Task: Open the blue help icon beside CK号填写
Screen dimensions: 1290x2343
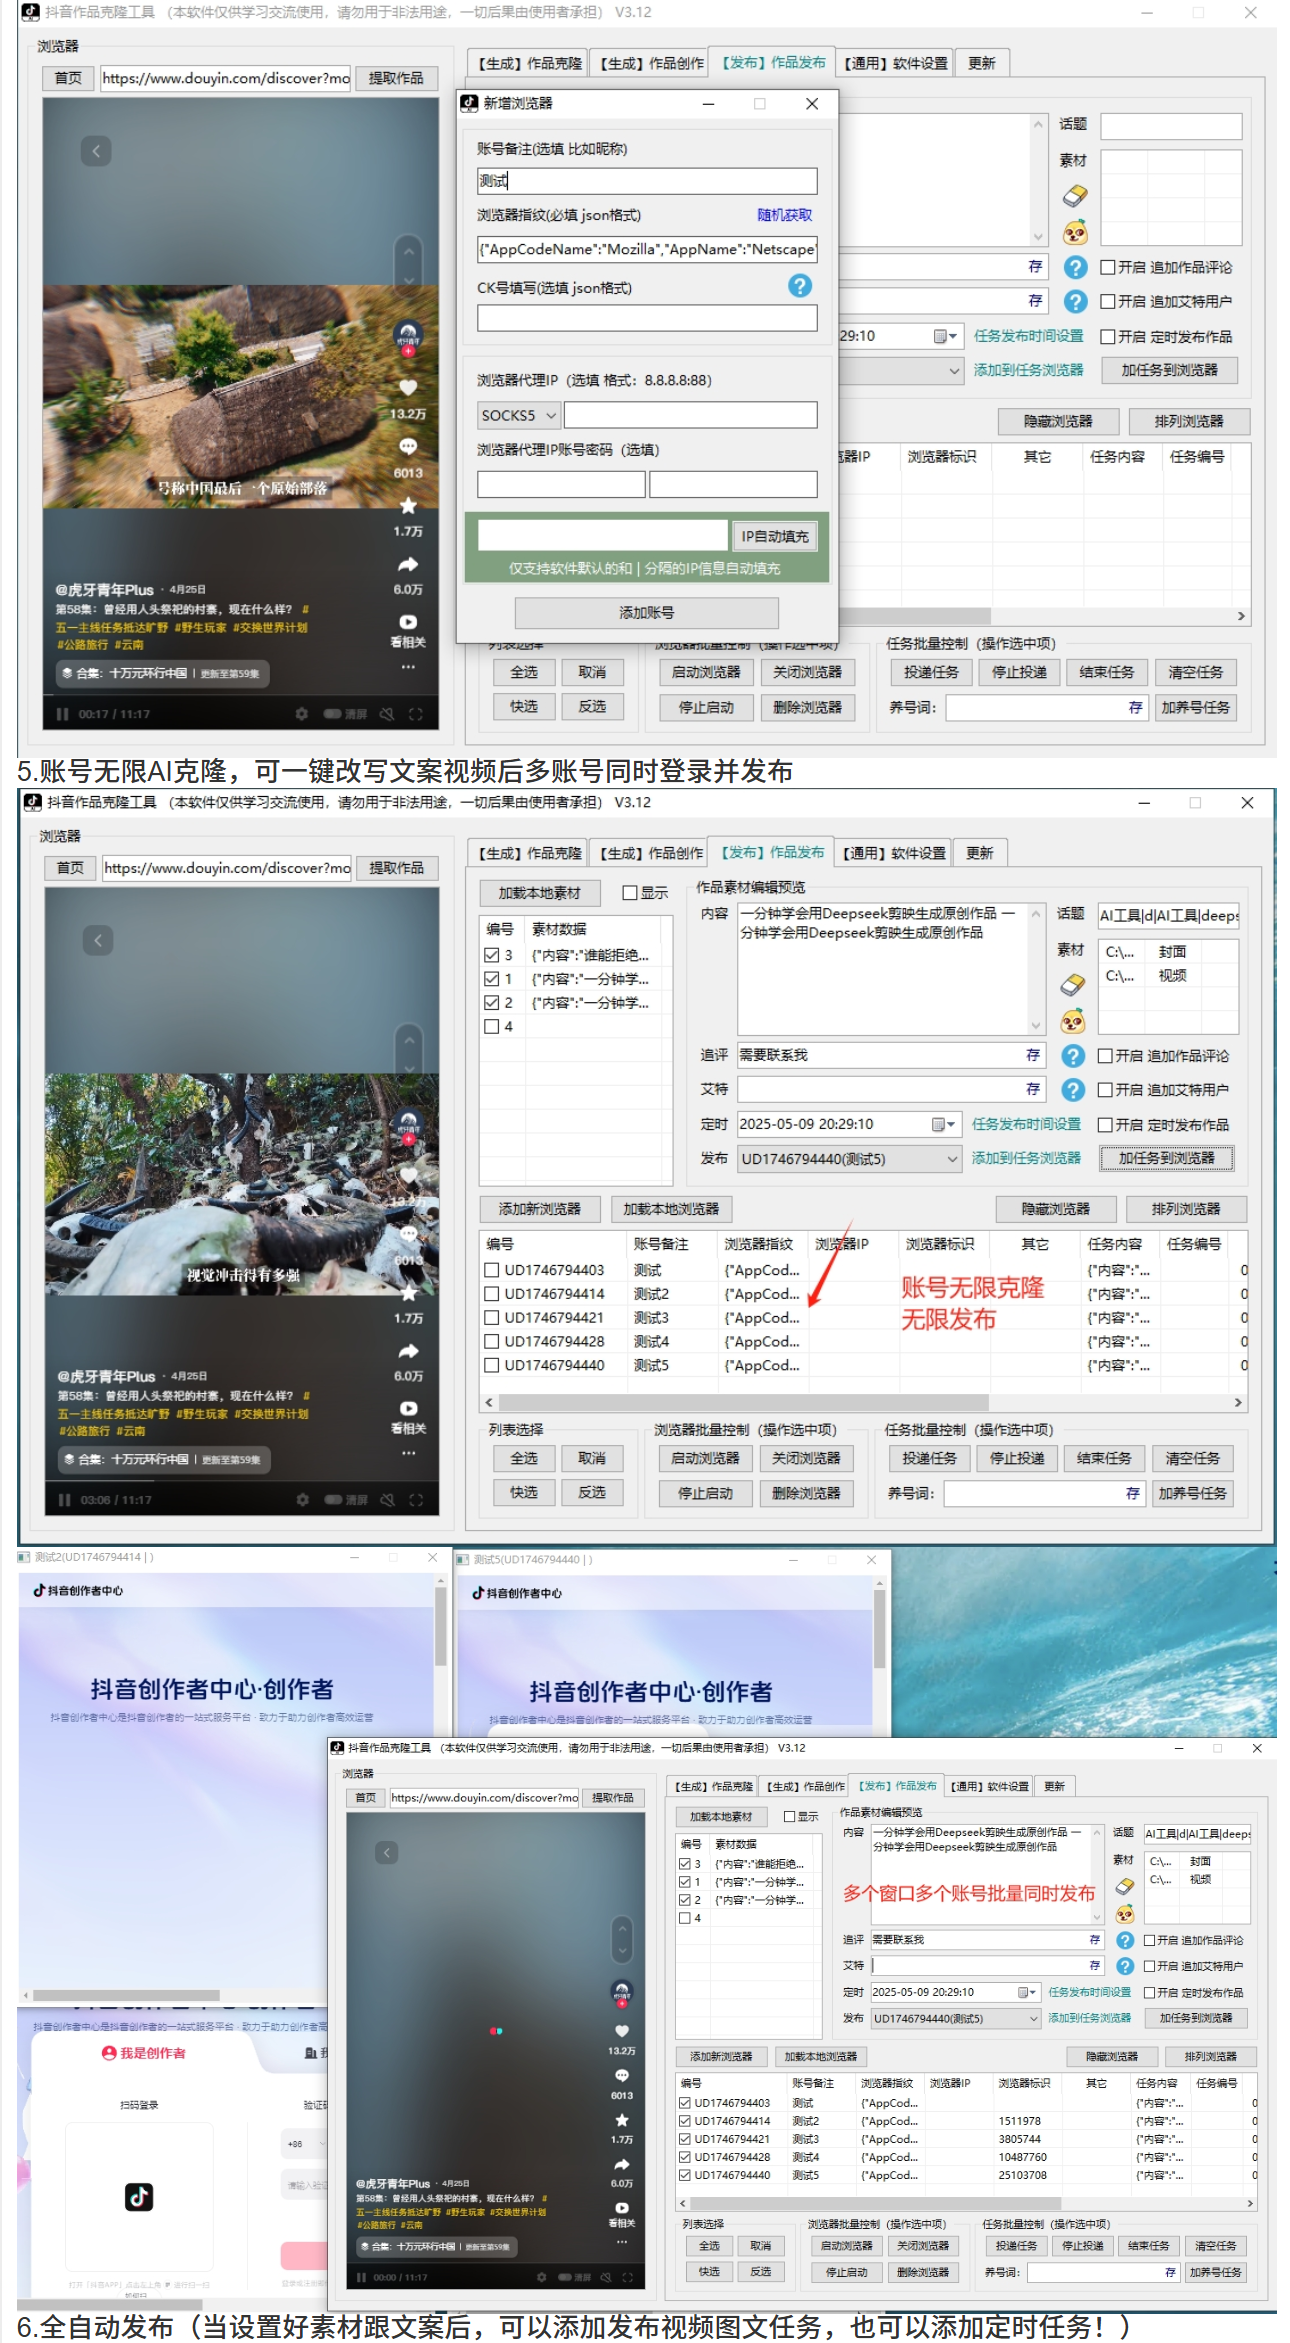Action: point(800,286)
